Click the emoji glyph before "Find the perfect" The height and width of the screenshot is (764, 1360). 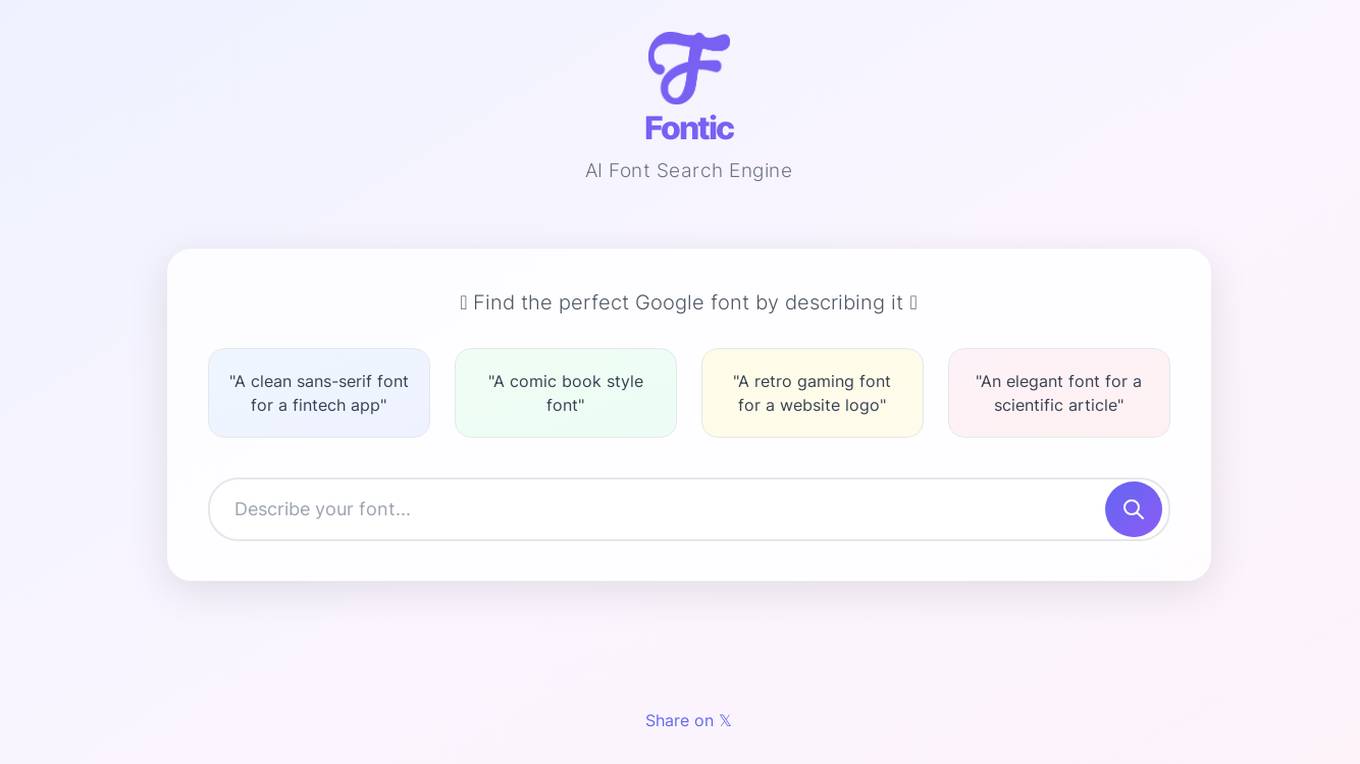[464, 303]
